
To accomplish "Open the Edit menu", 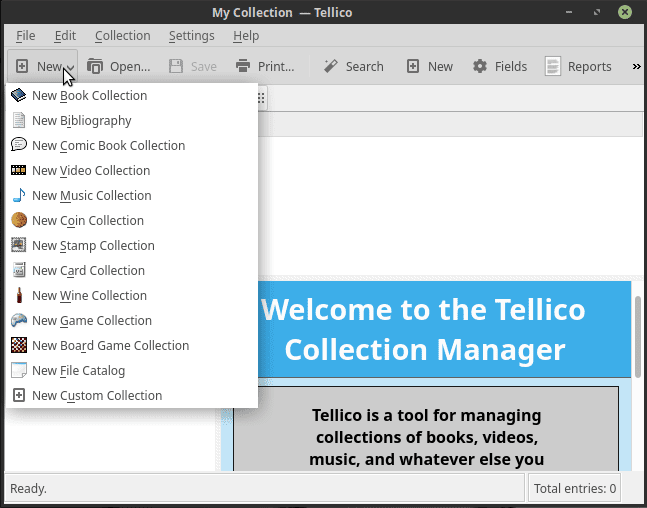I will pyautogui.click(x=65, y=36).
